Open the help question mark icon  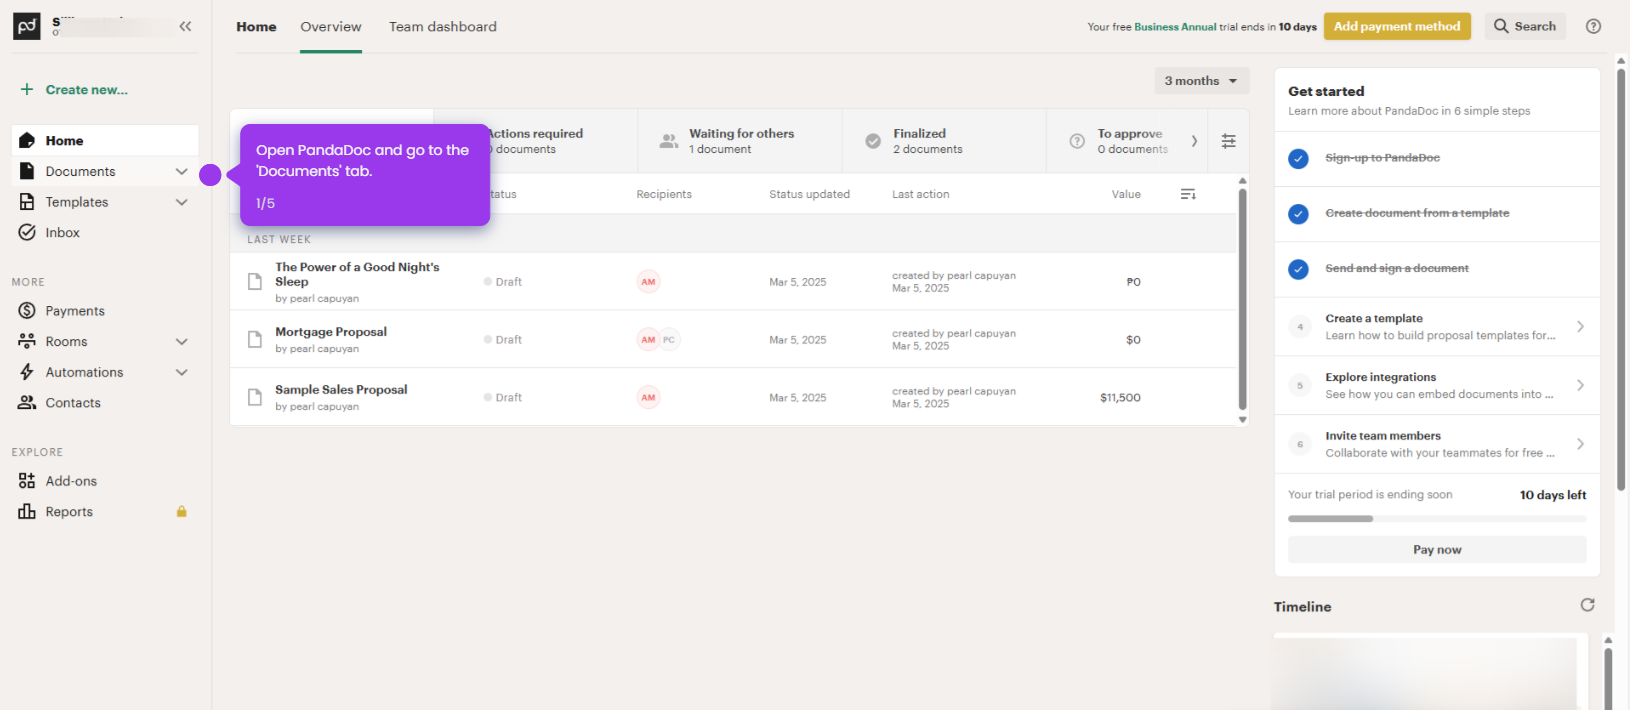[x=1593, y=26]
